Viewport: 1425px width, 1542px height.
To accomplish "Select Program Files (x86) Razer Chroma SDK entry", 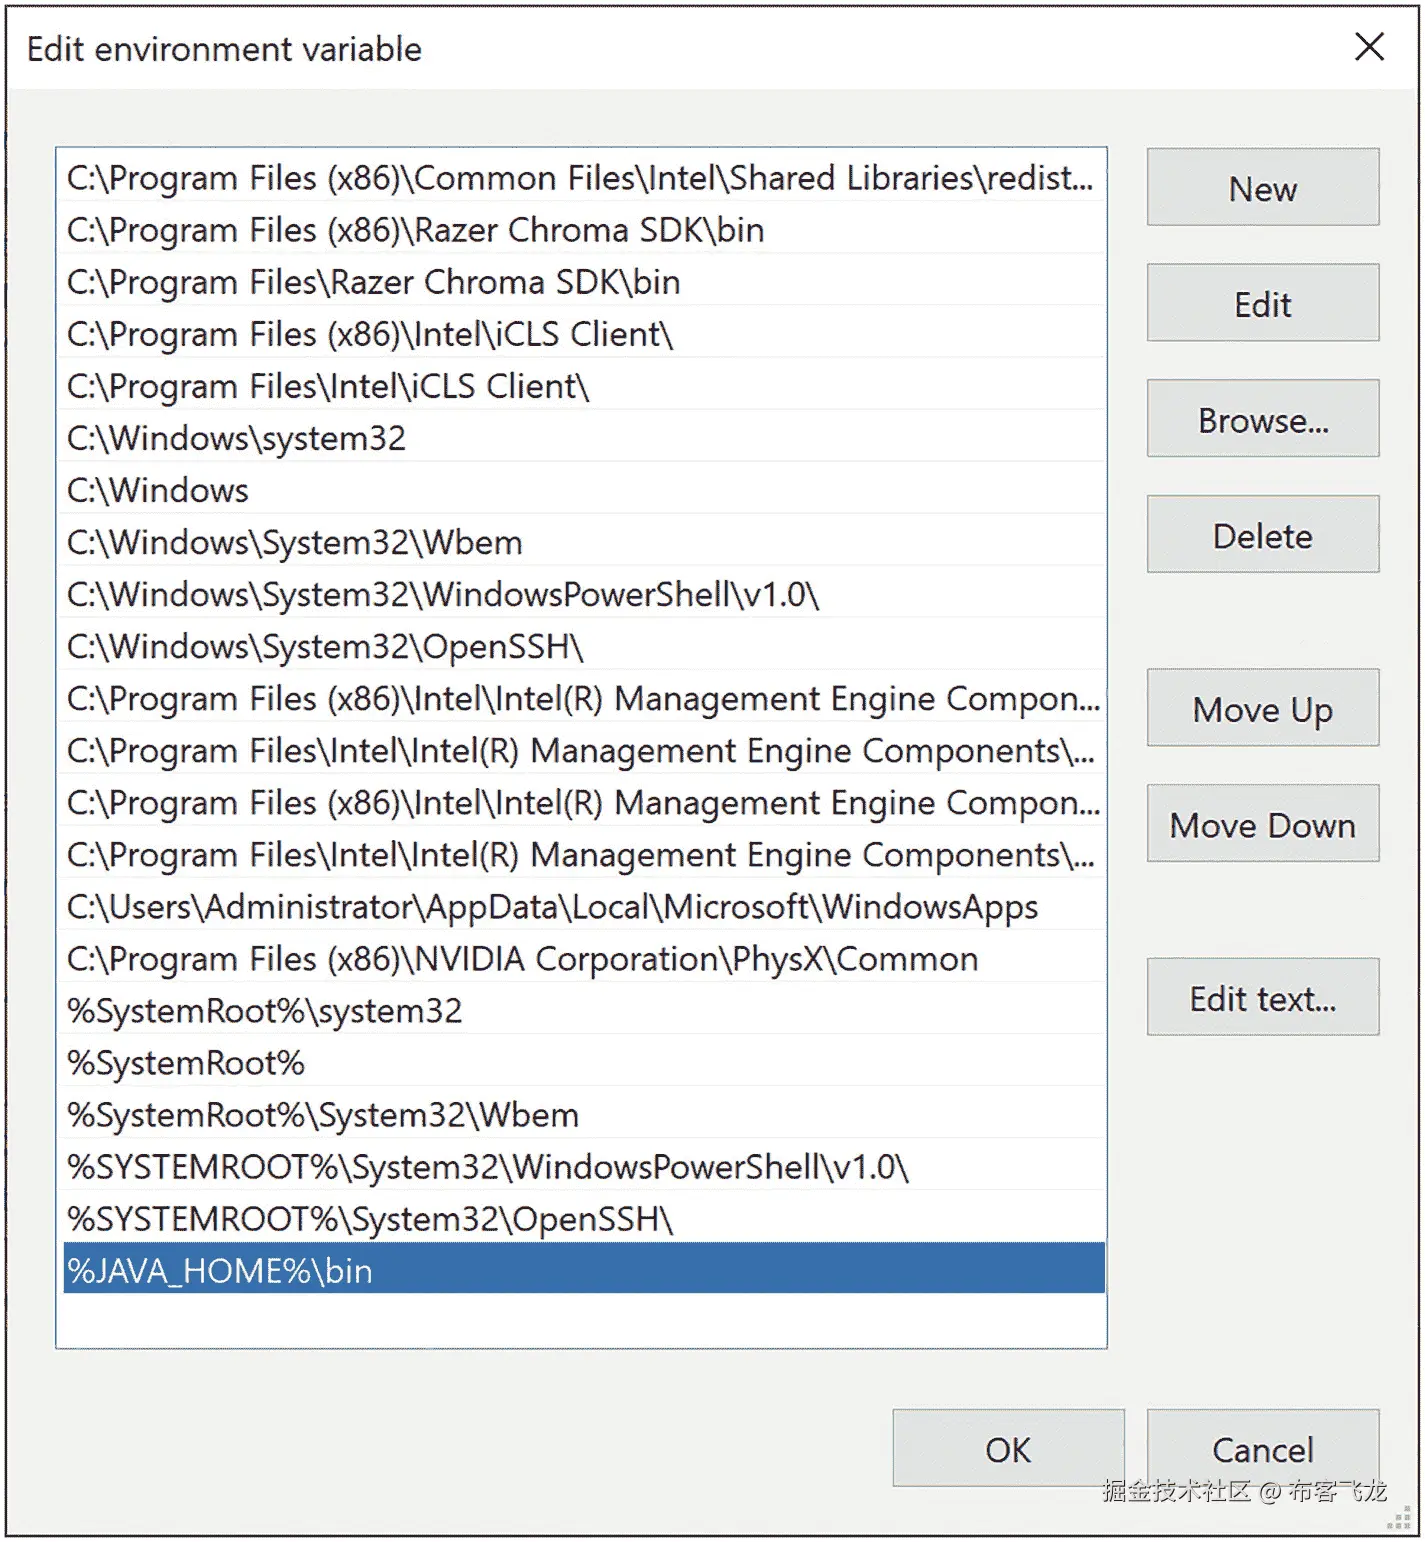I will click(584, 229).
